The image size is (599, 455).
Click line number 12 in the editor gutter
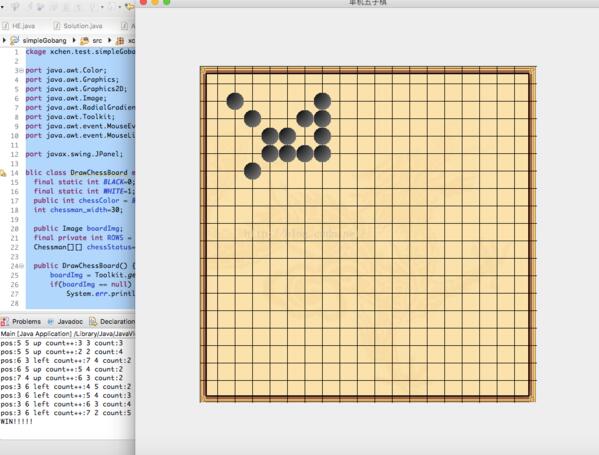(x=15, y=154)
